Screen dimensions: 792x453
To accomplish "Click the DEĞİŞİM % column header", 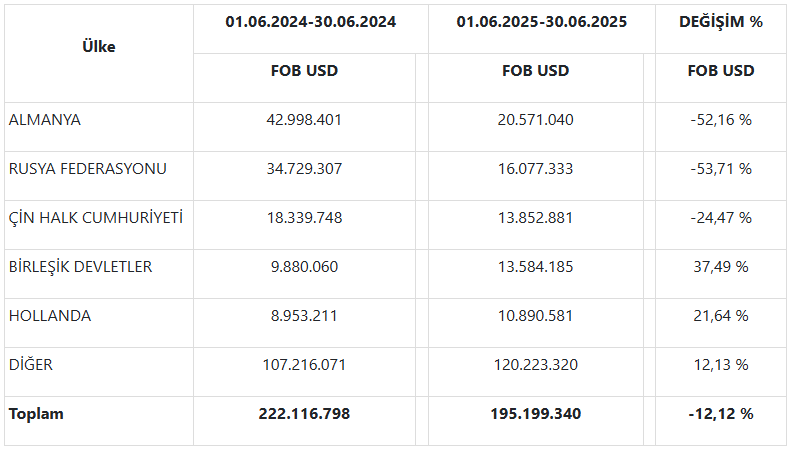I will (x=720, y=21).
